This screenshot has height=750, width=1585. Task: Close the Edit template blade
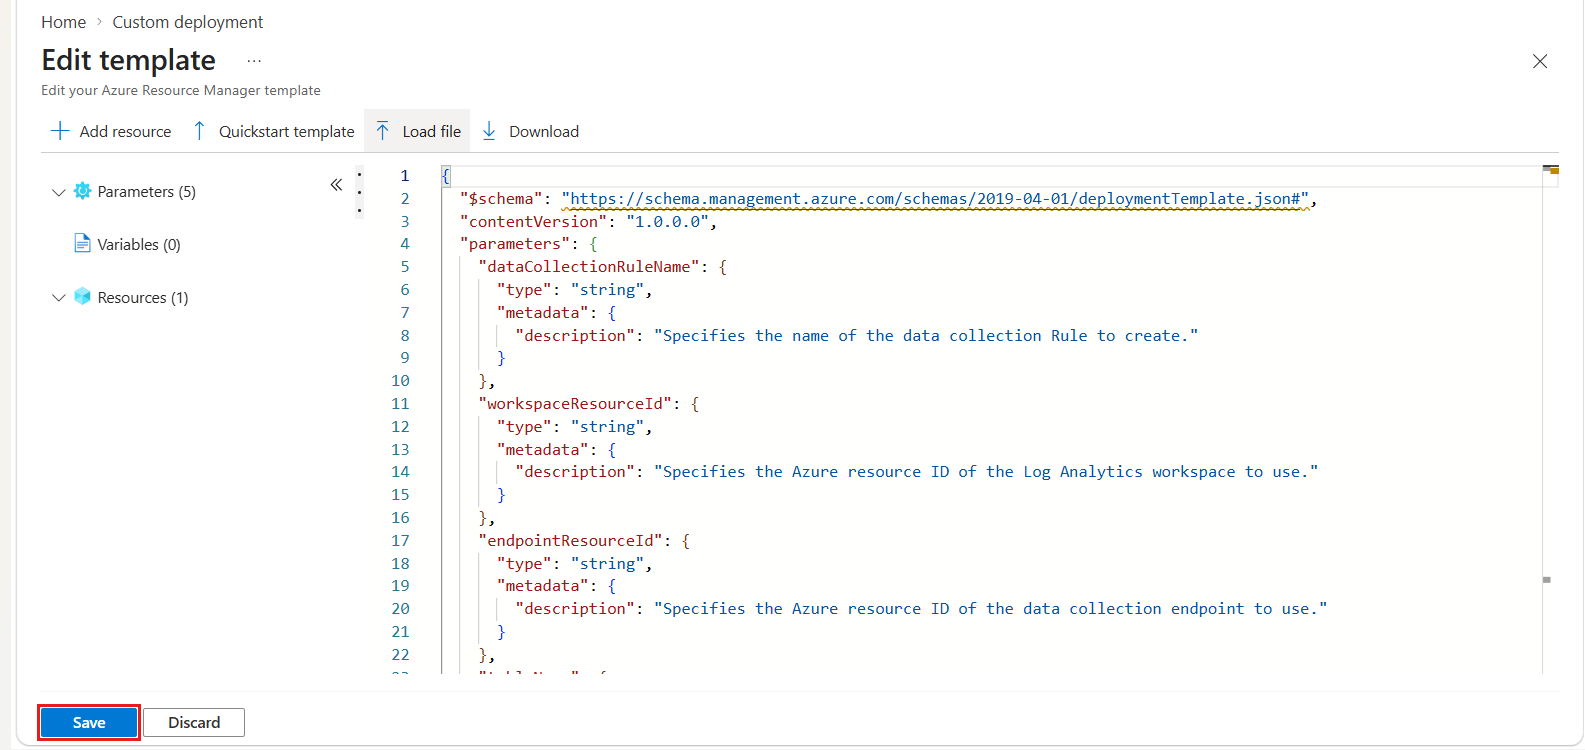tap(1540, 62)
